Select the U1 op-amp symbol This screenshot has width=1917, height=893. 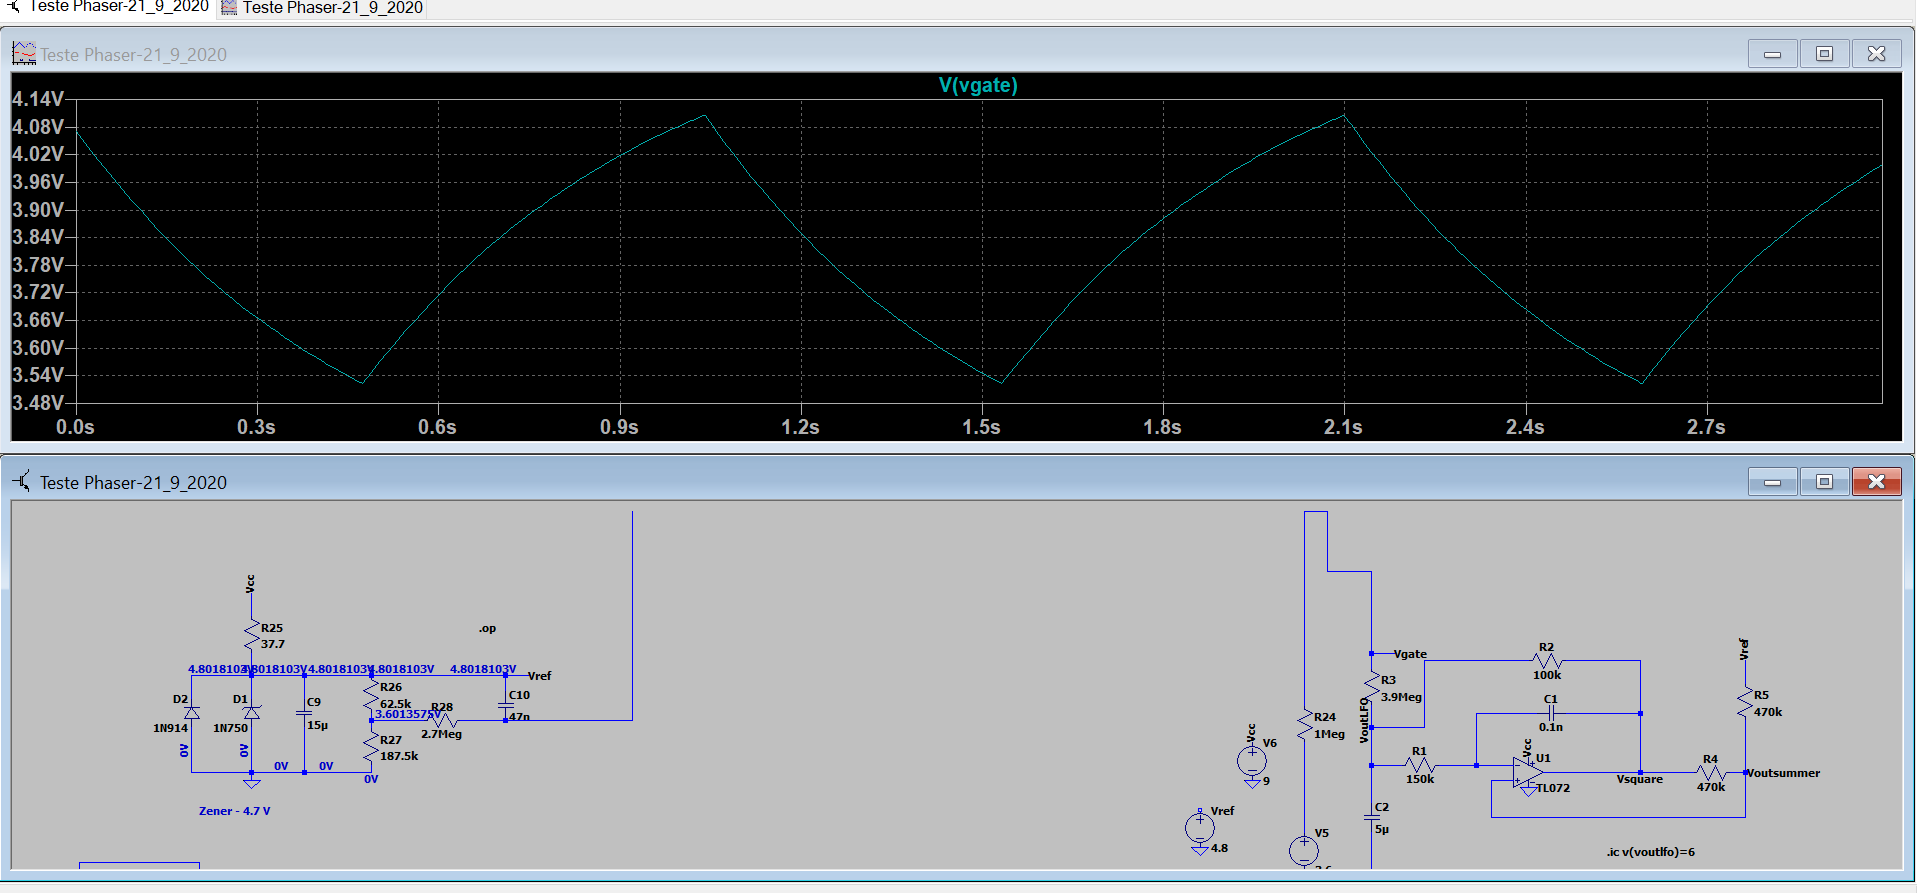click(x=1527, y=774)
